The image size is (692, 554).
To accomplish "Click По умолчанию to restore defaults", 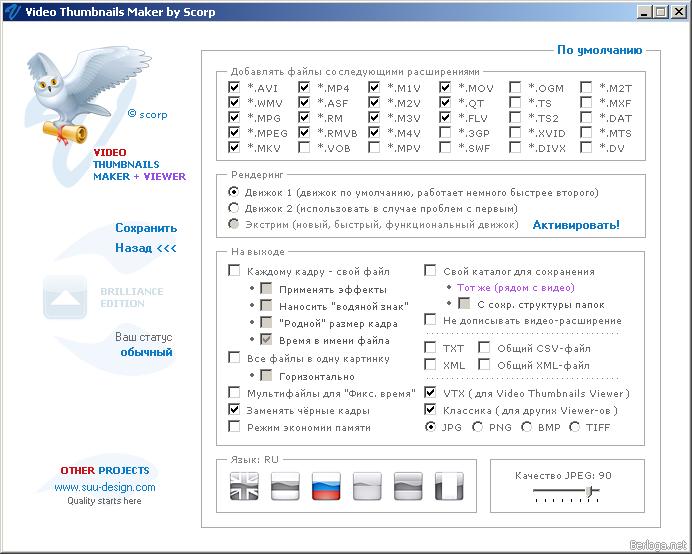I will [599, 50].
